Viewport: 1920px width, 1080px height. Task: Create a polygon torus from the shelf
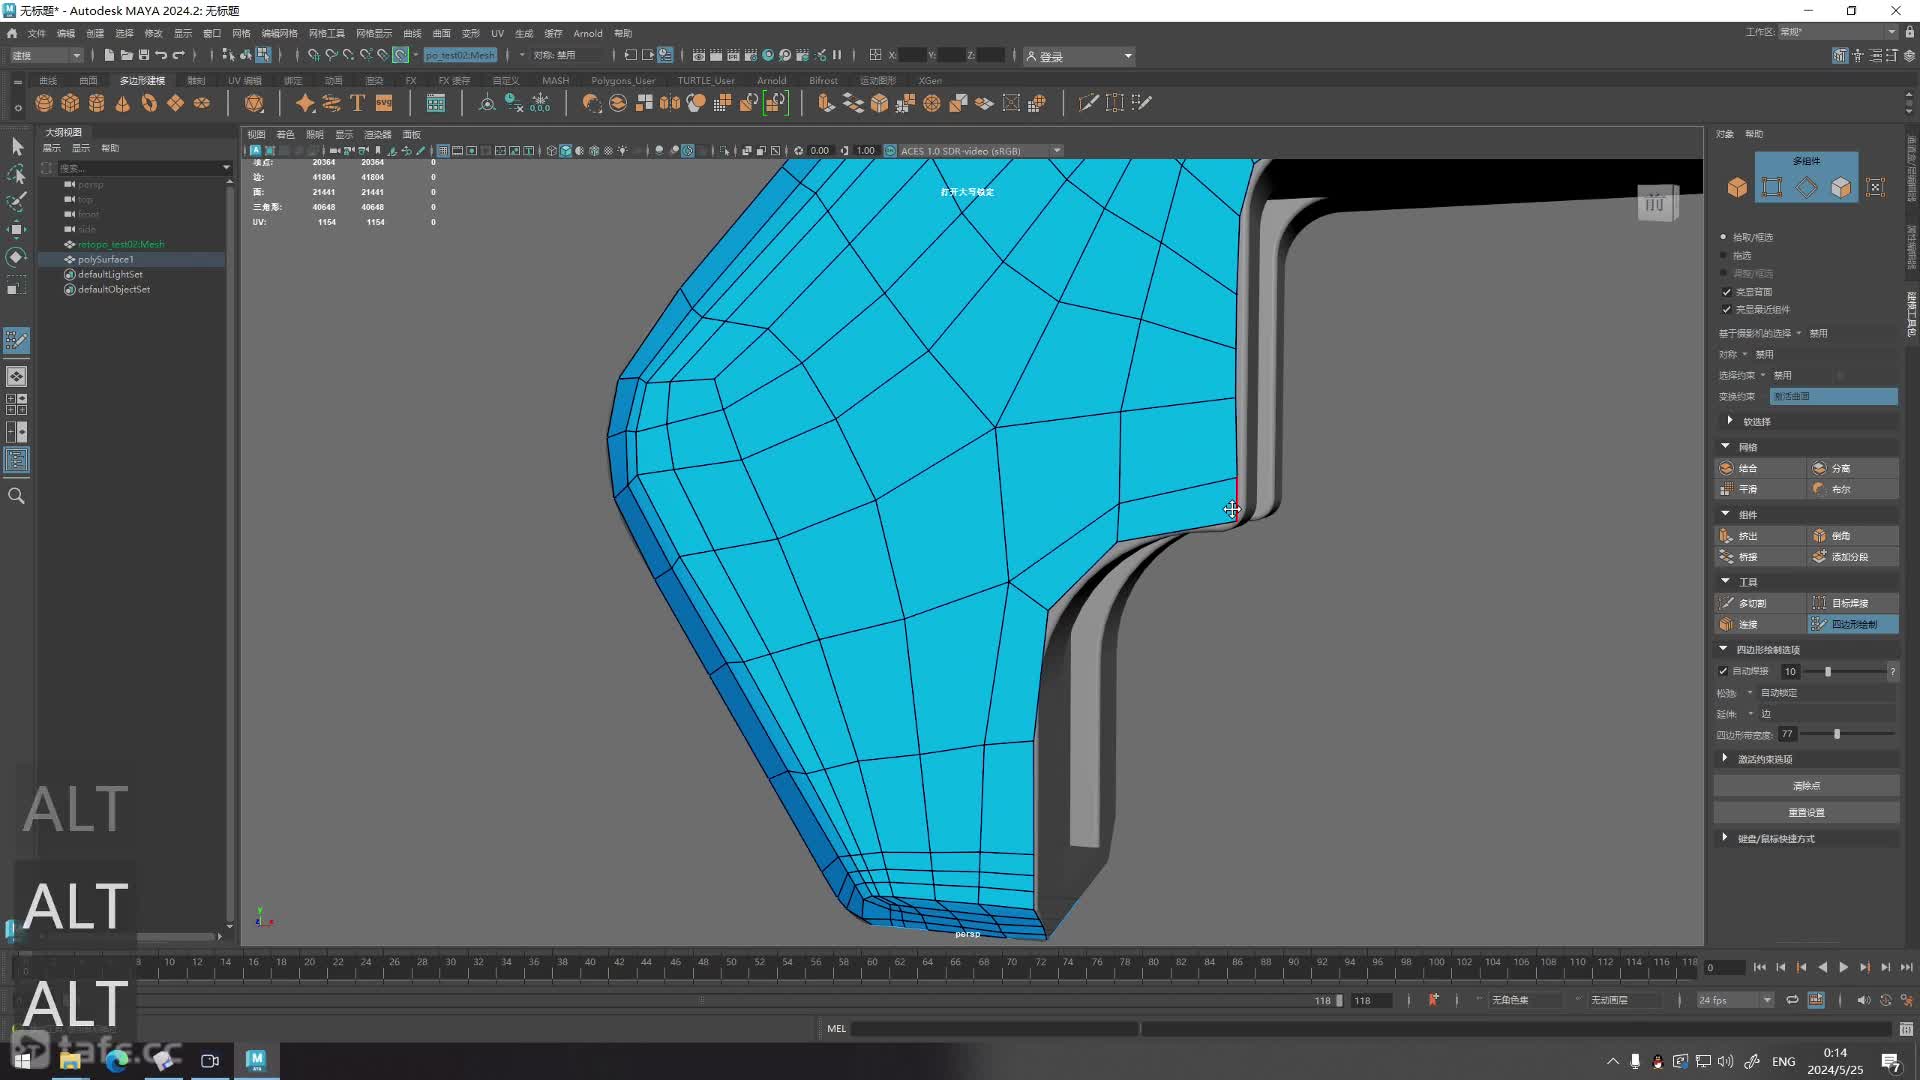click(x=149, y=103)
